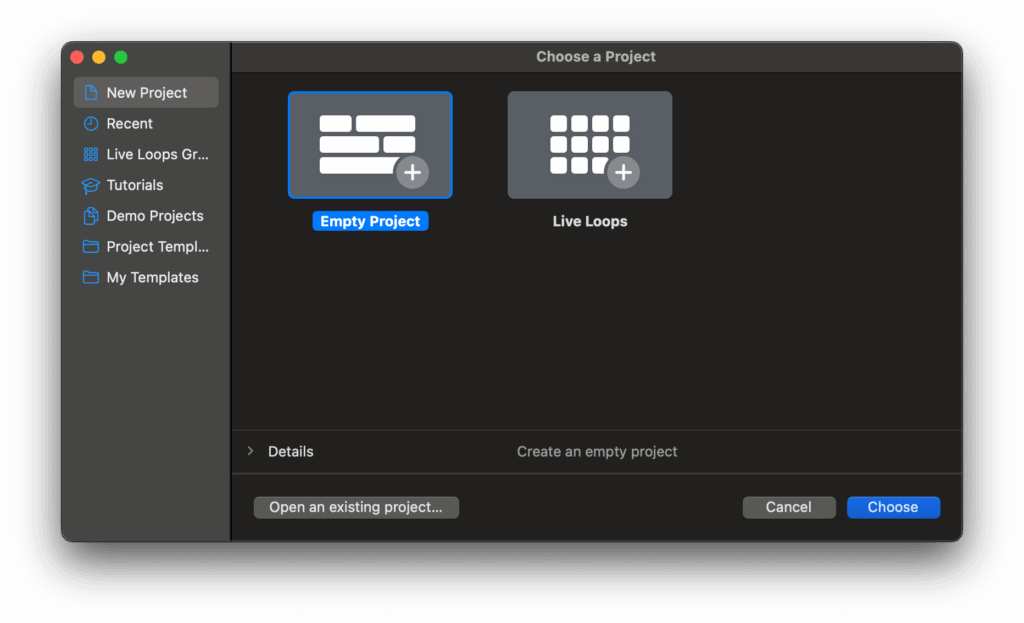
Task: Select the Empty Project thumbnail
Action: click(370, 146)
